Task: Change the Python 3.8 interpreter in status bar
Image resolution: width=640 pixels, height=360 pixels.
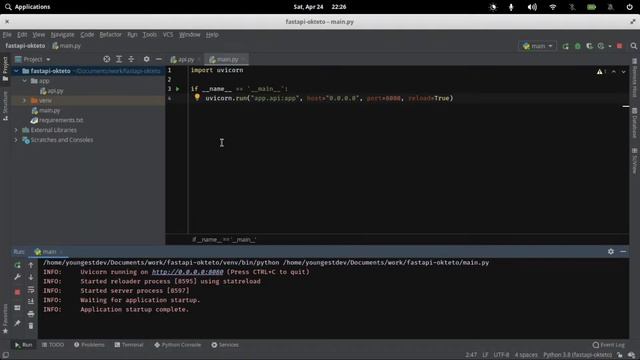Action: 578,355
